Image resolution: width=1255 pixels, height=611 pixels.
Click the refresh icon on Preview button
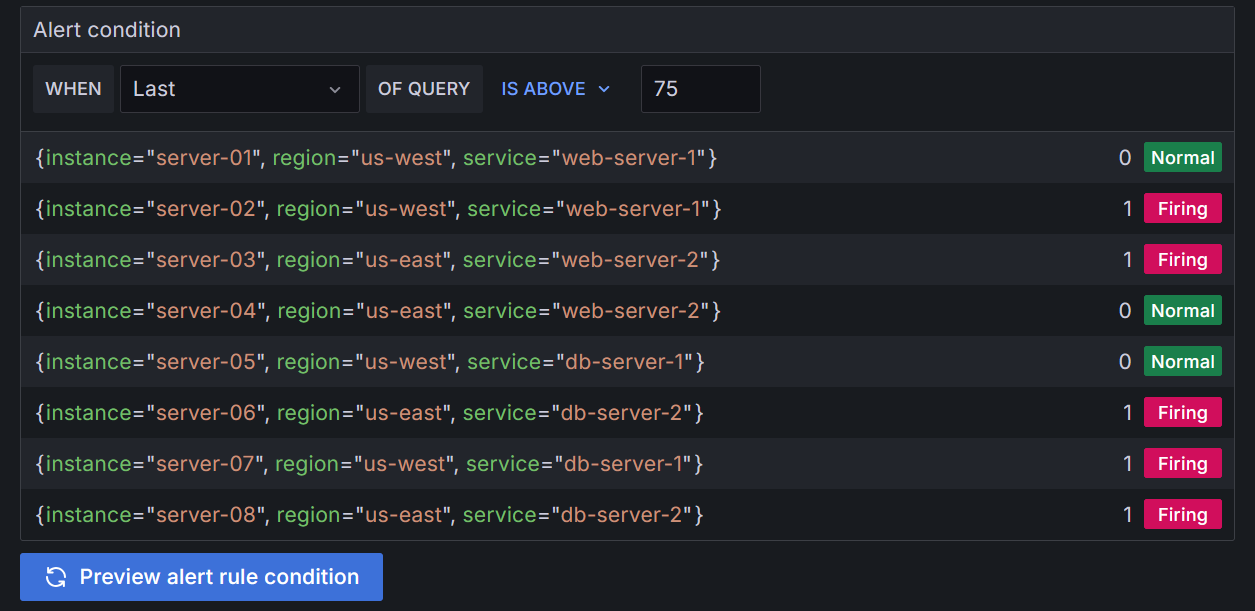(56, 577)
